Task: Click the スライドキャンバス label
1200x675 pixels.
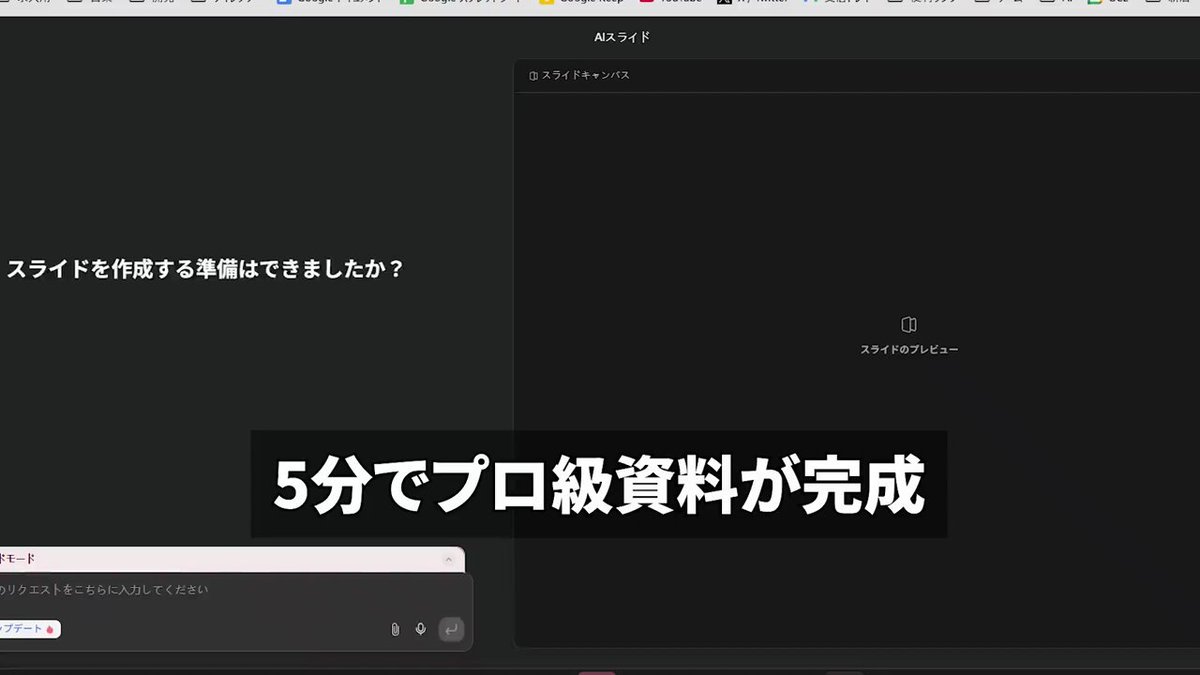Action: [x=586, y=75]
